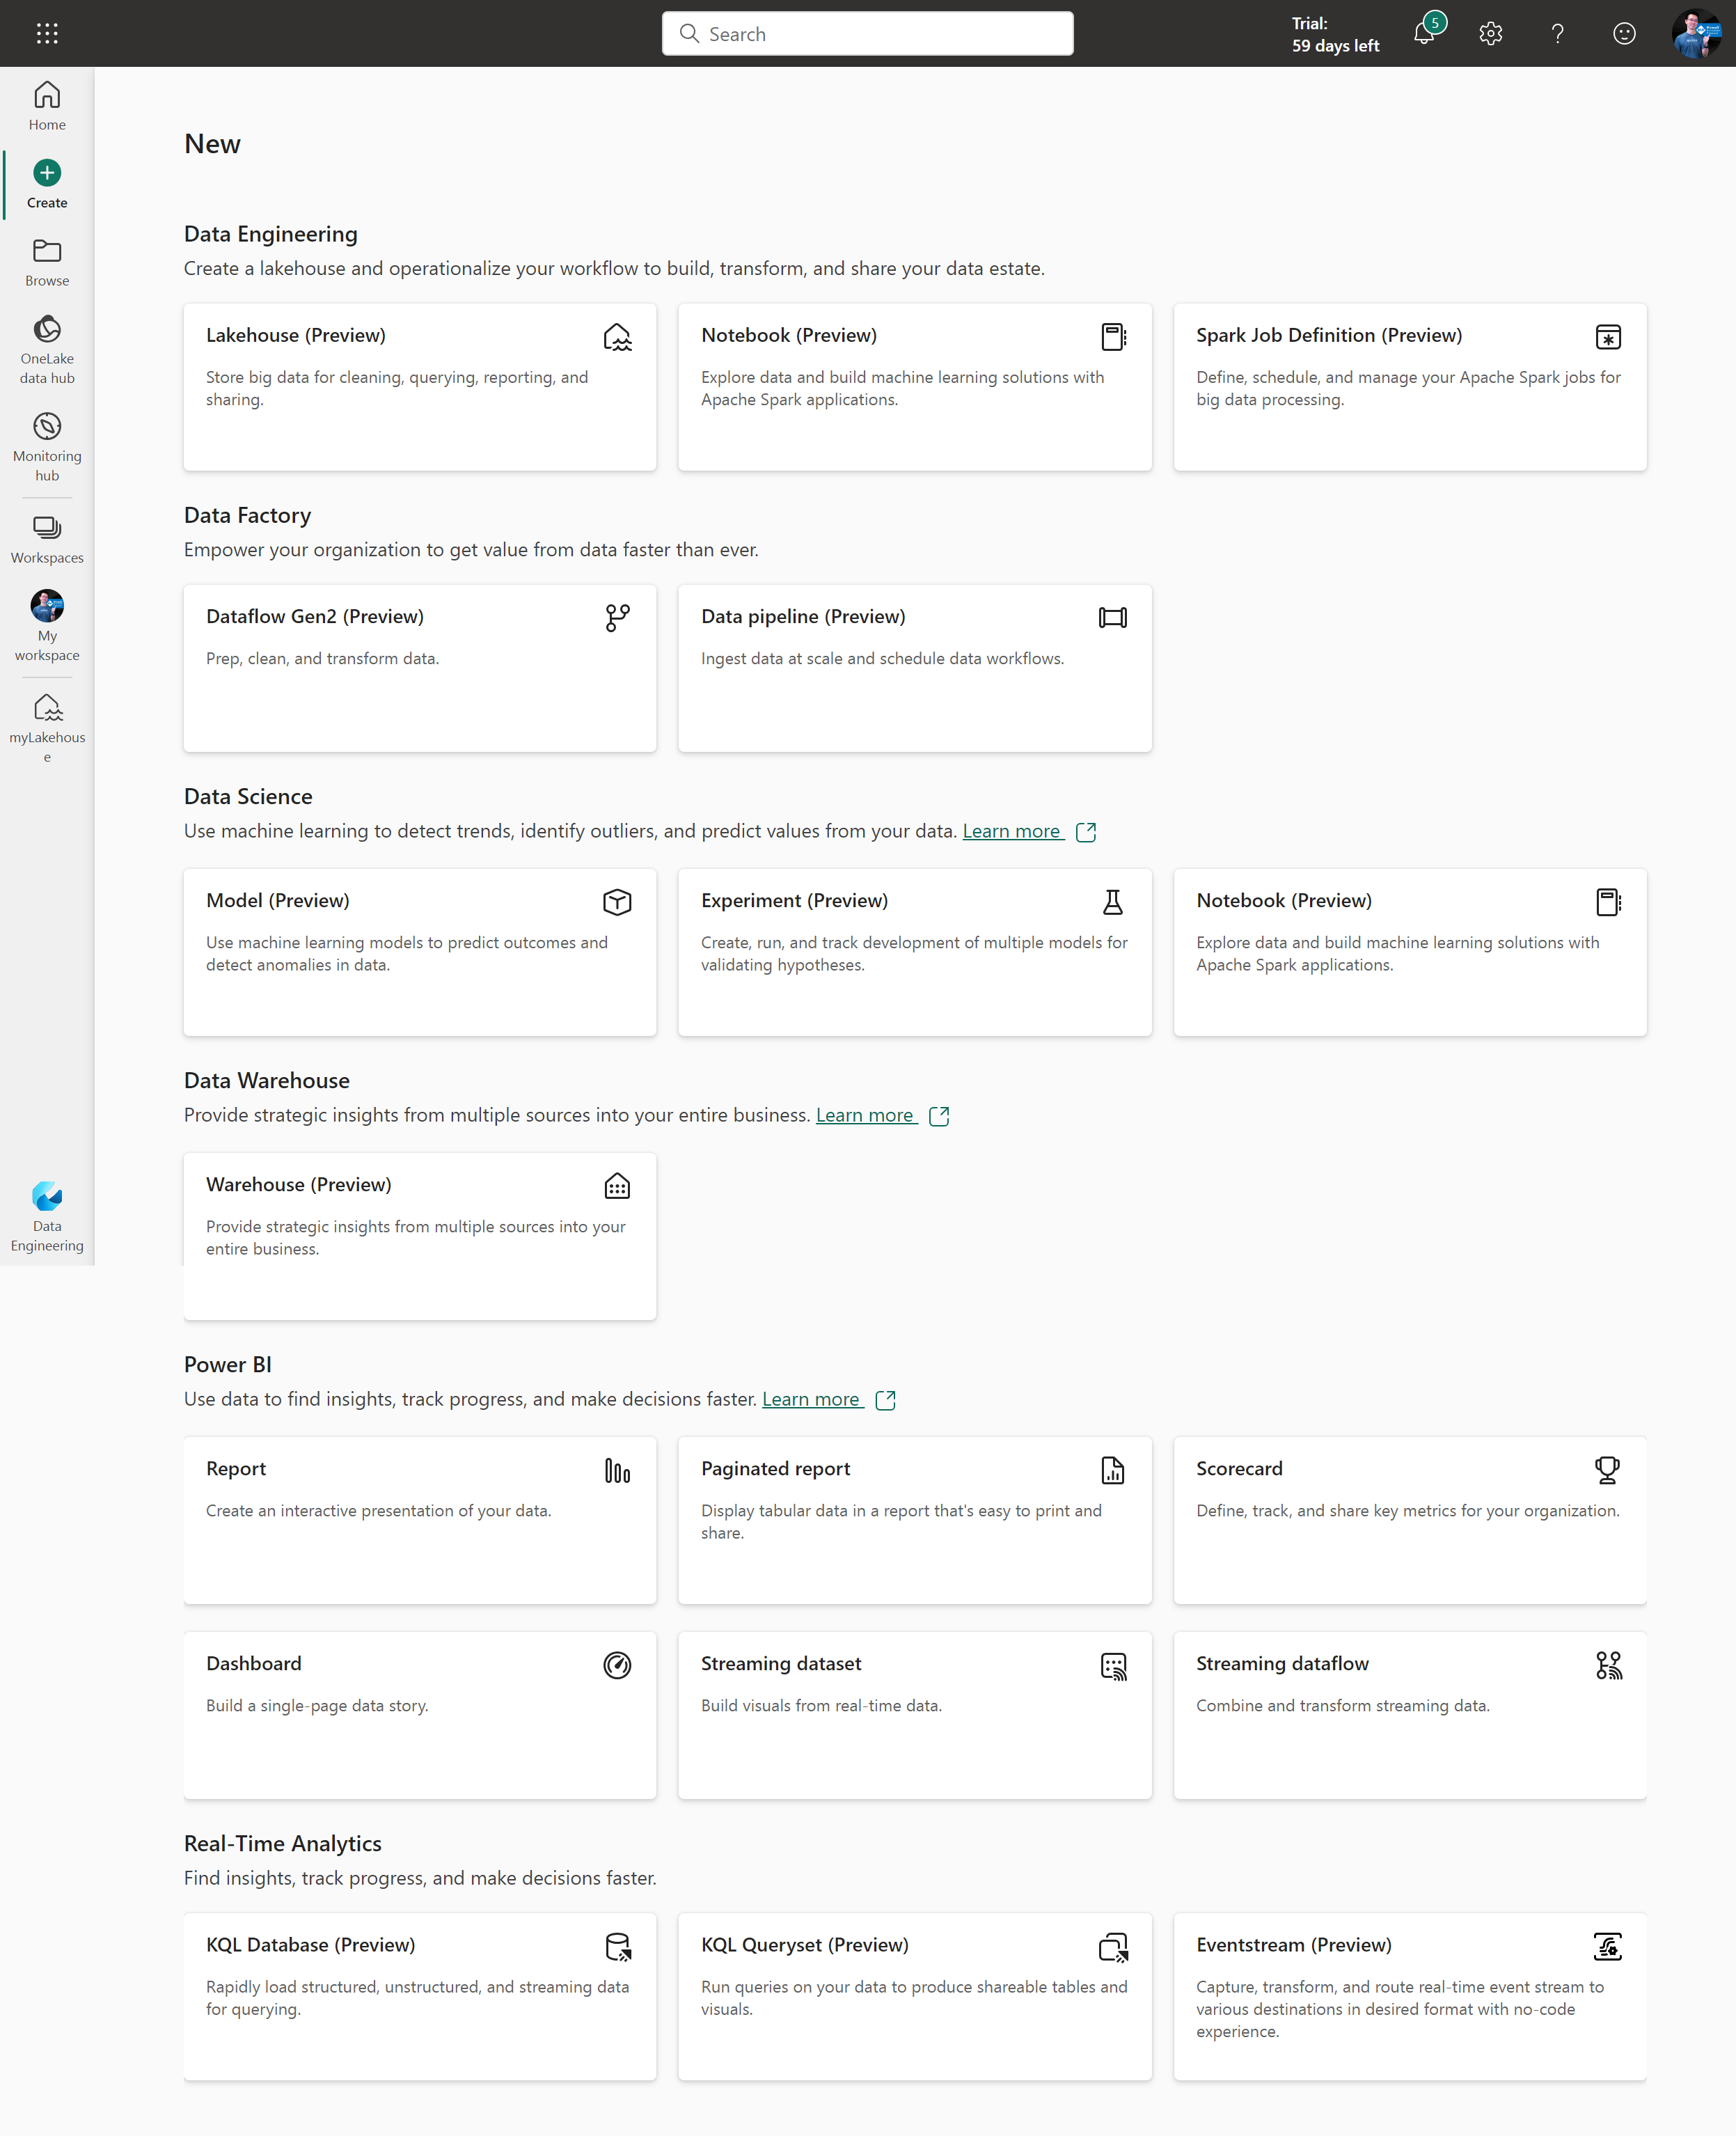
Task: Open the Power BI Learn more link
Action: [812, 1399]
